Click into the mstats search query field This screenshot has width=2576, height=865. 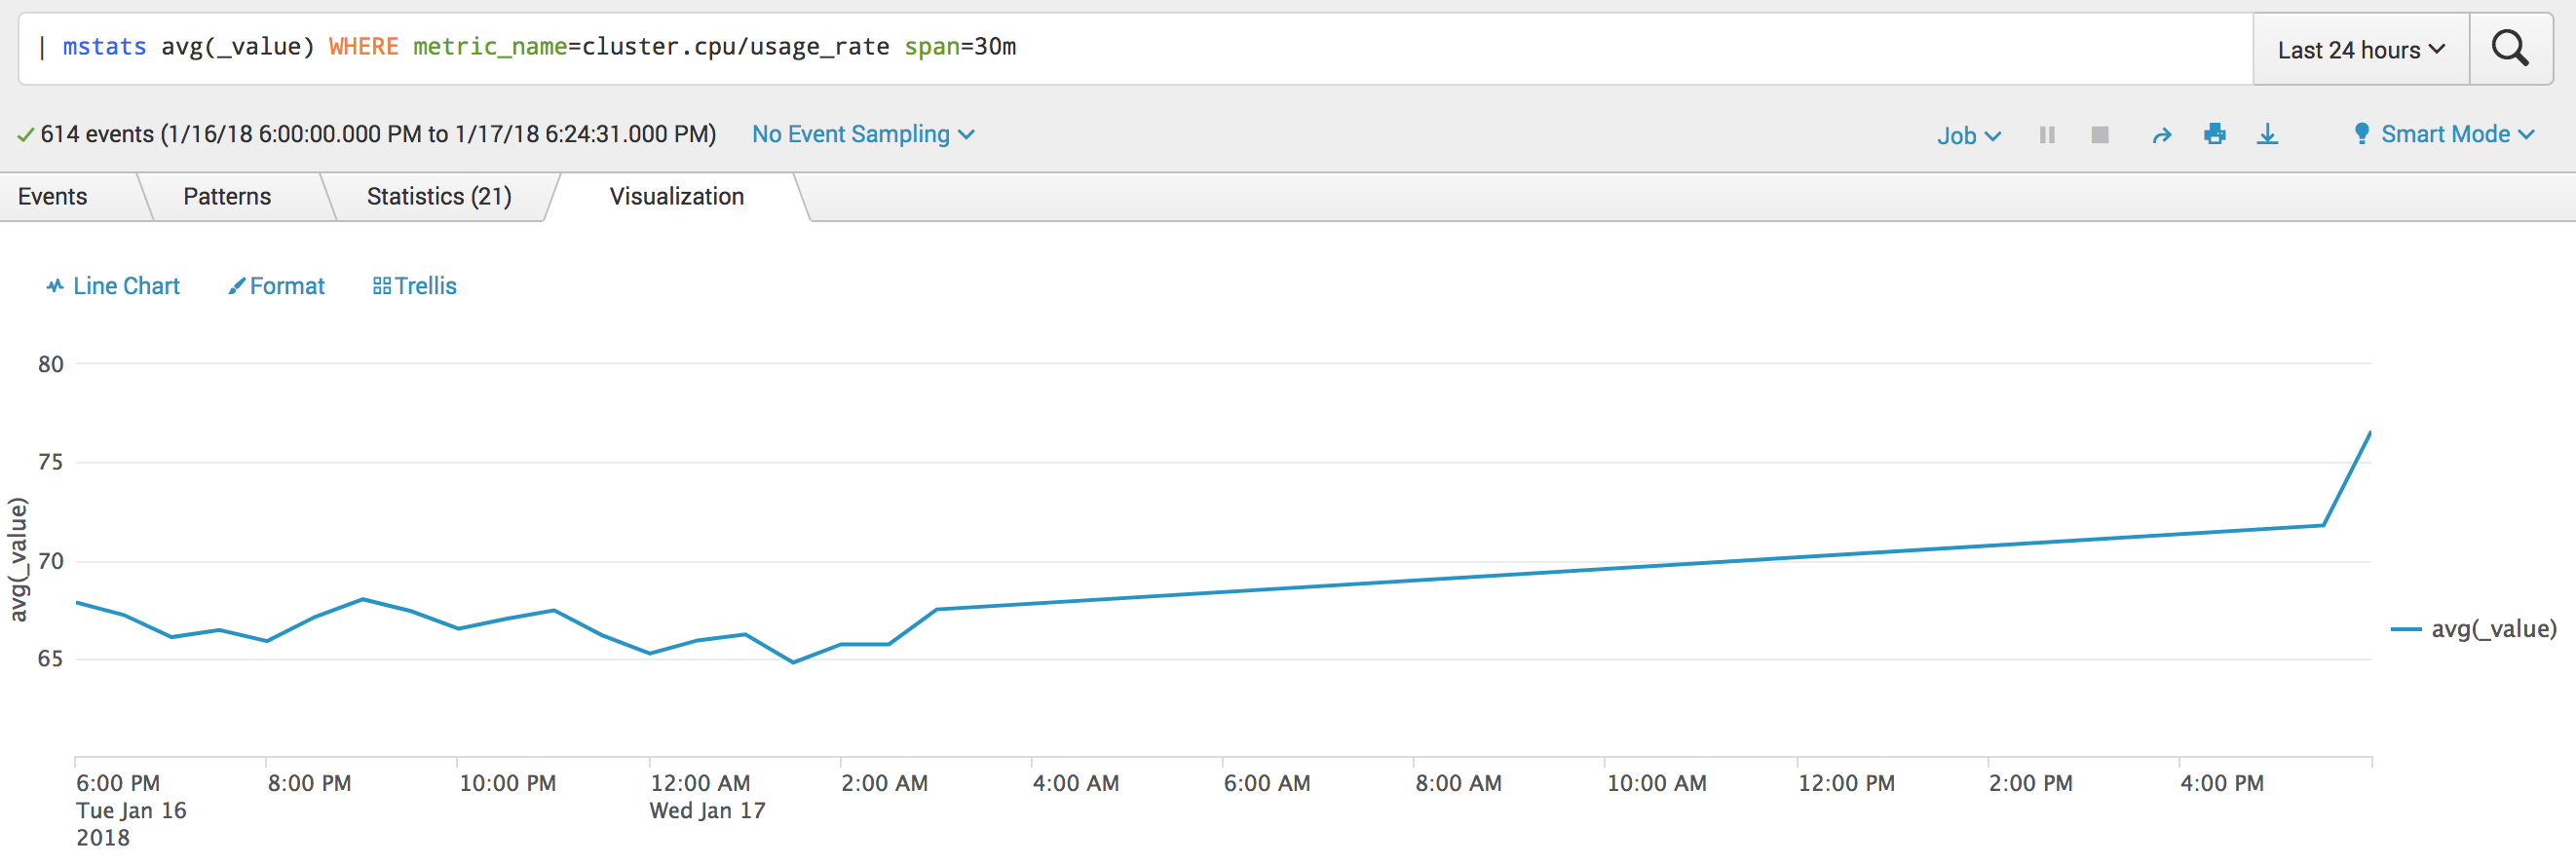click(x=1135, y=48)
